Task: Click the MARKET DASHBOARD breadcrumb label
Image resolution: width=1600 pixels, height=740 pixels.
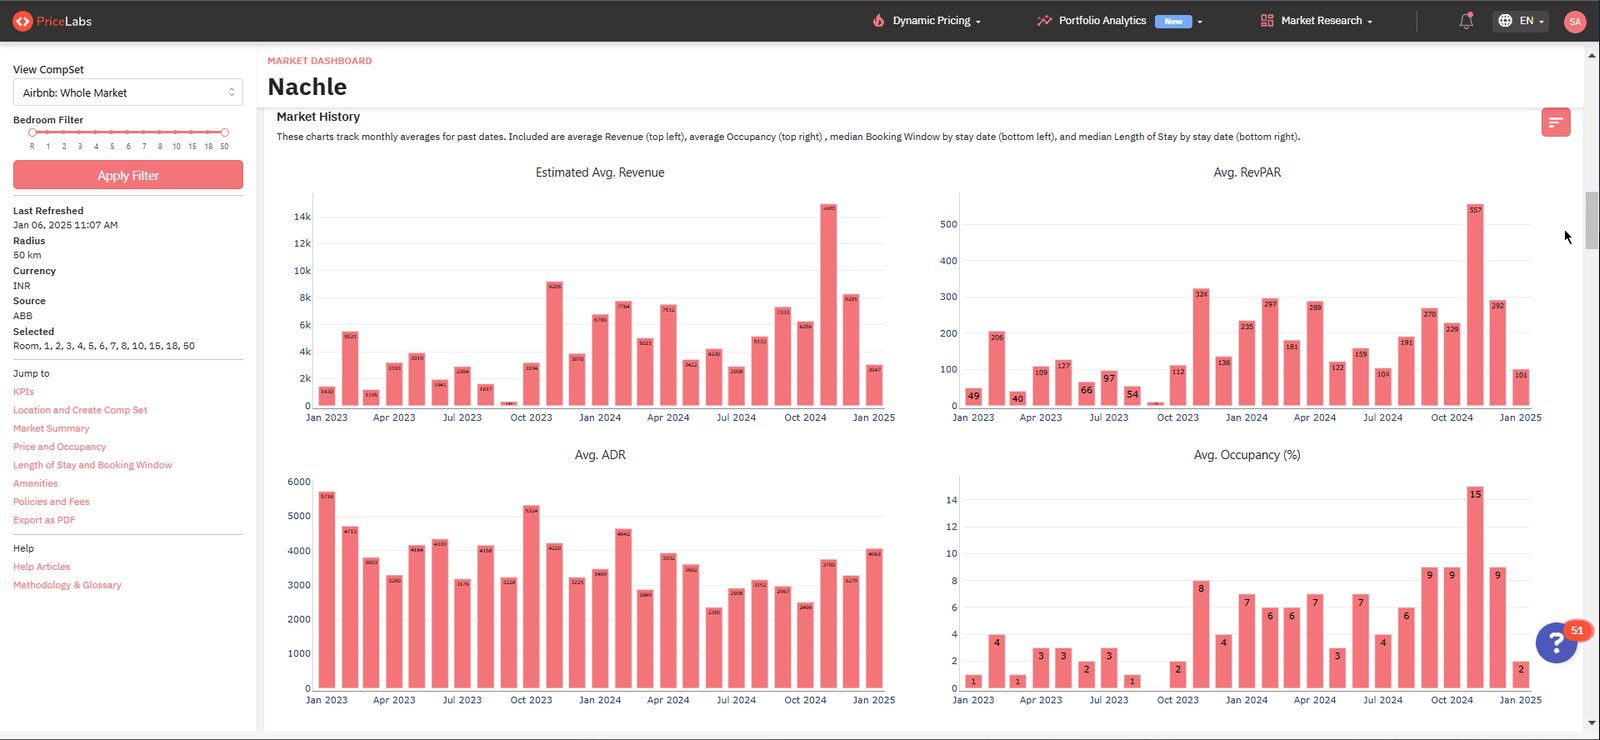Action: click(x=320, y=61)
